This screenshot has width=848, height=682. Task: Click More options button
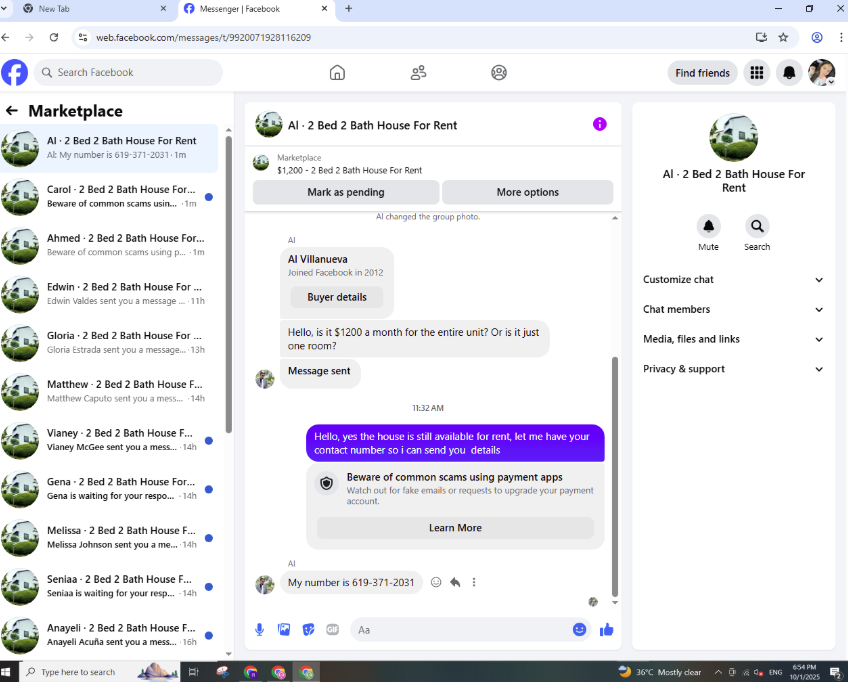click(527, 192)
